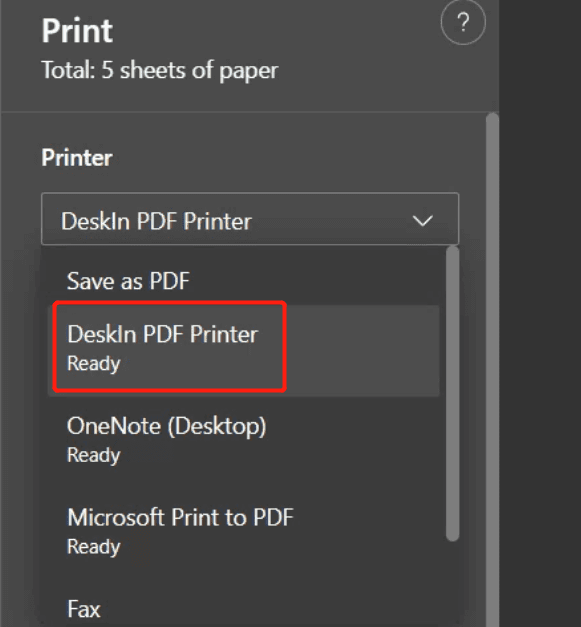Image resolution: width=581 pixels, height=627 pixels.
Task: Click list scrollbar track below the thumb
Action: pos(453,584)
